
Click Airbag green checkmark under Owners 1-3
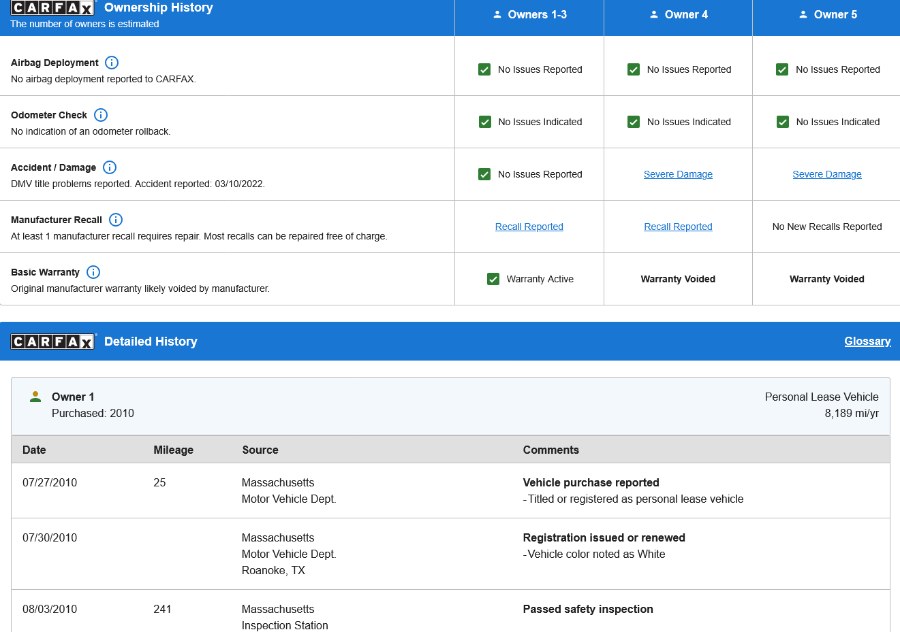[x=484, y=69]
